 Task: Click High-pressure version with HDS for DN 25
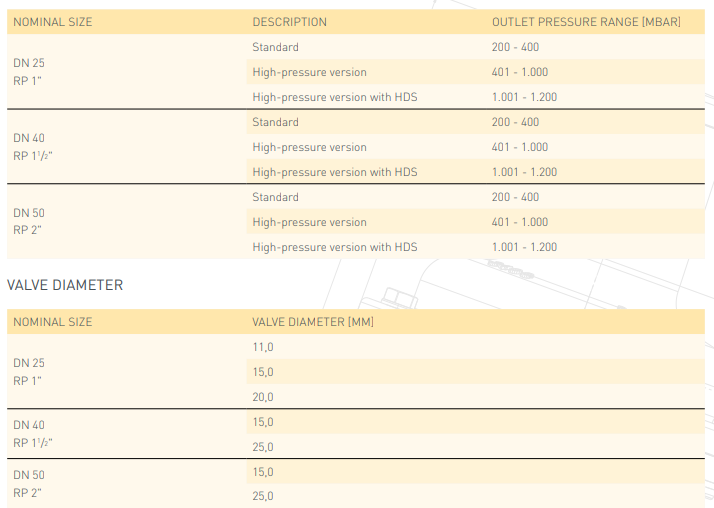pyautogui.click(x=335, y=97)
